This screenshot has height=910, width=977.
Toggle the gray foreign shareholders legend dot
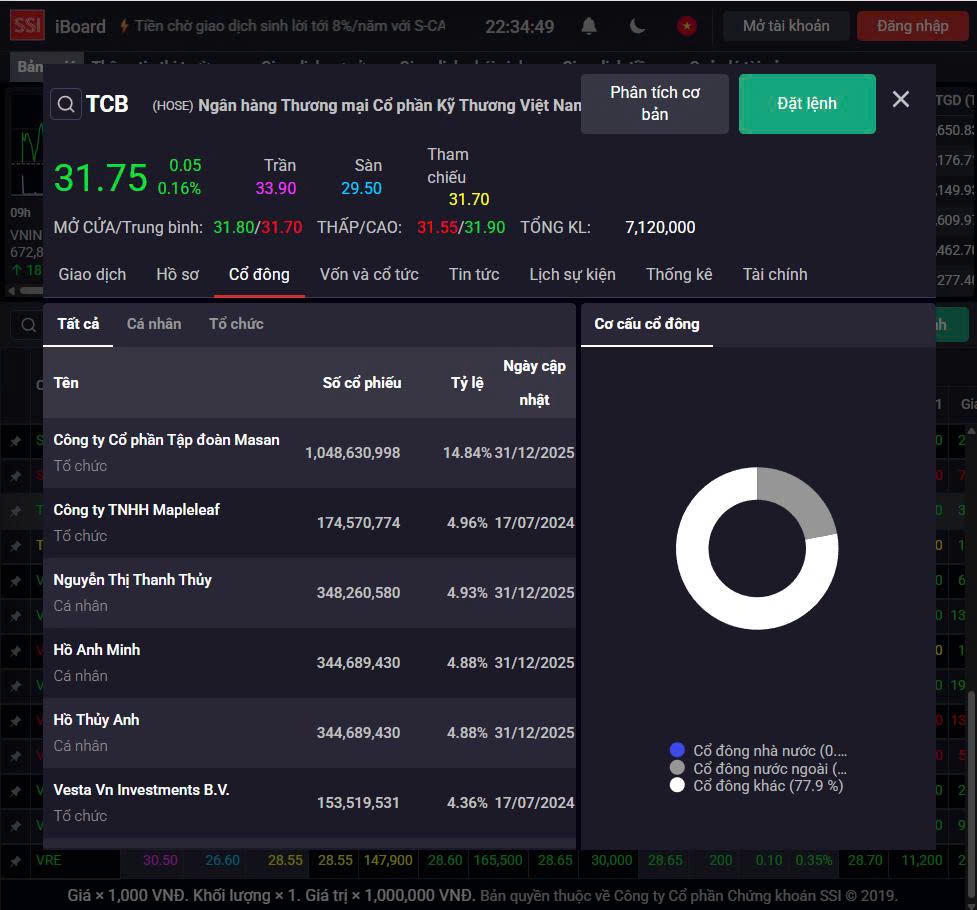(677, 767)
